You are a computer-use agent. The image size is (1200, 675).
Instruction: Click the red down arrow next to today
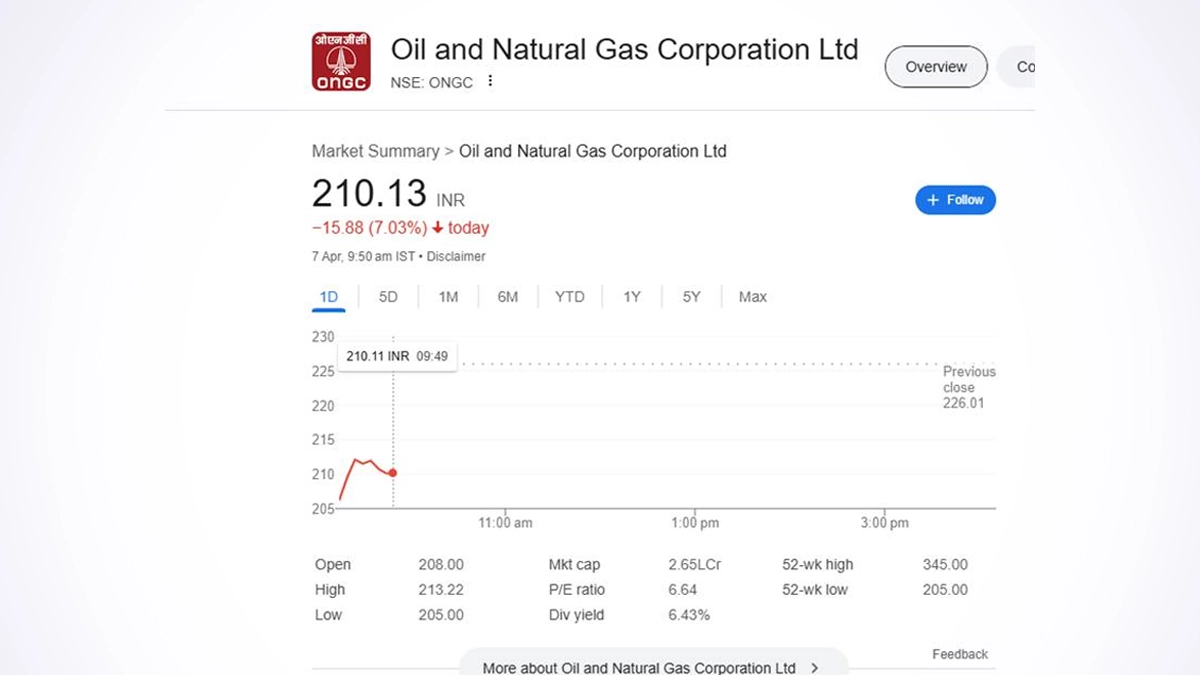(437, 228)
